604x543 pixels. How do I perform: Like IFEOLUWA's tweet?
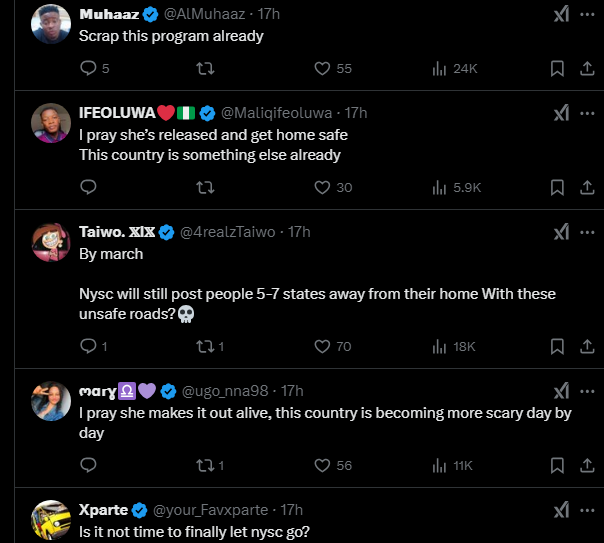(322, 187)
